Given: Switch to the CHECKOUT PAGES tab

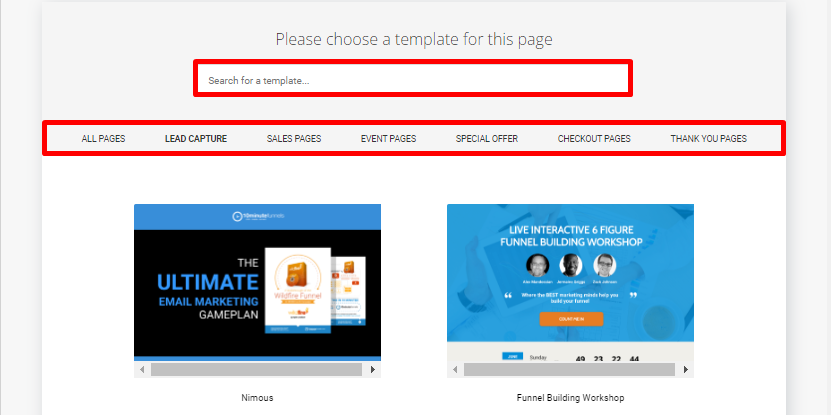Looking at the screenshot, I should [x=594, y=139].
